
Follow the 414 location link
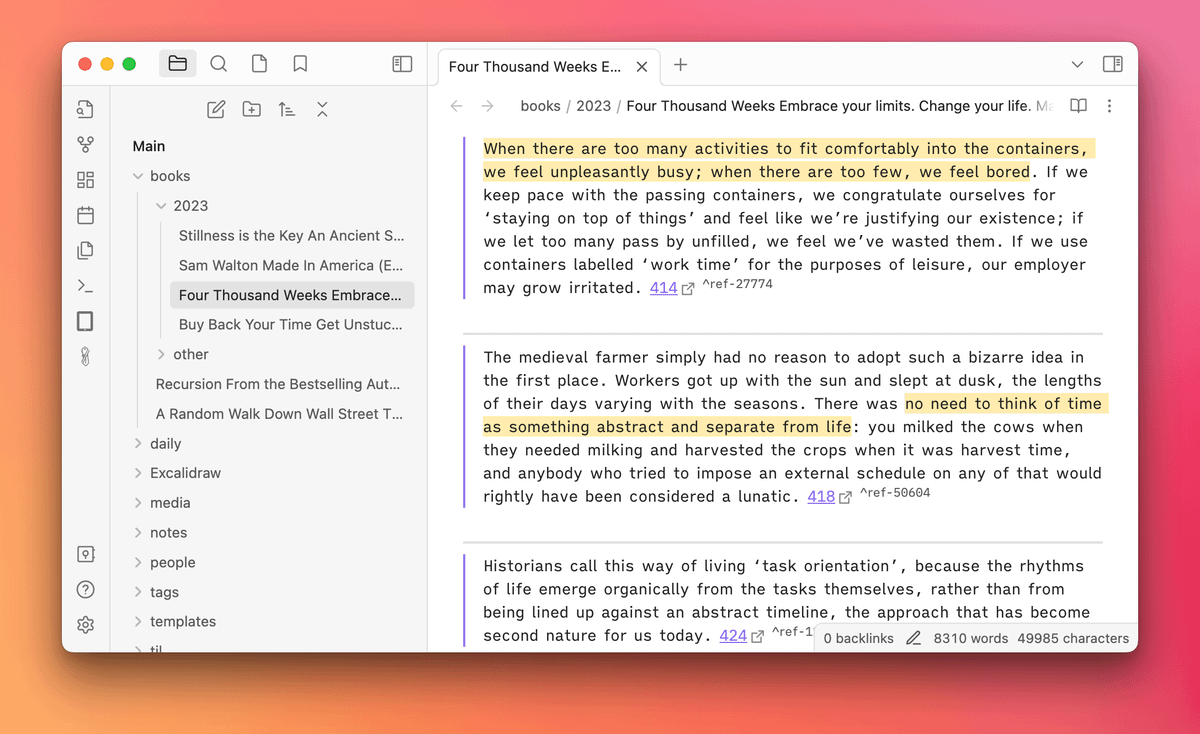[663, 288]
